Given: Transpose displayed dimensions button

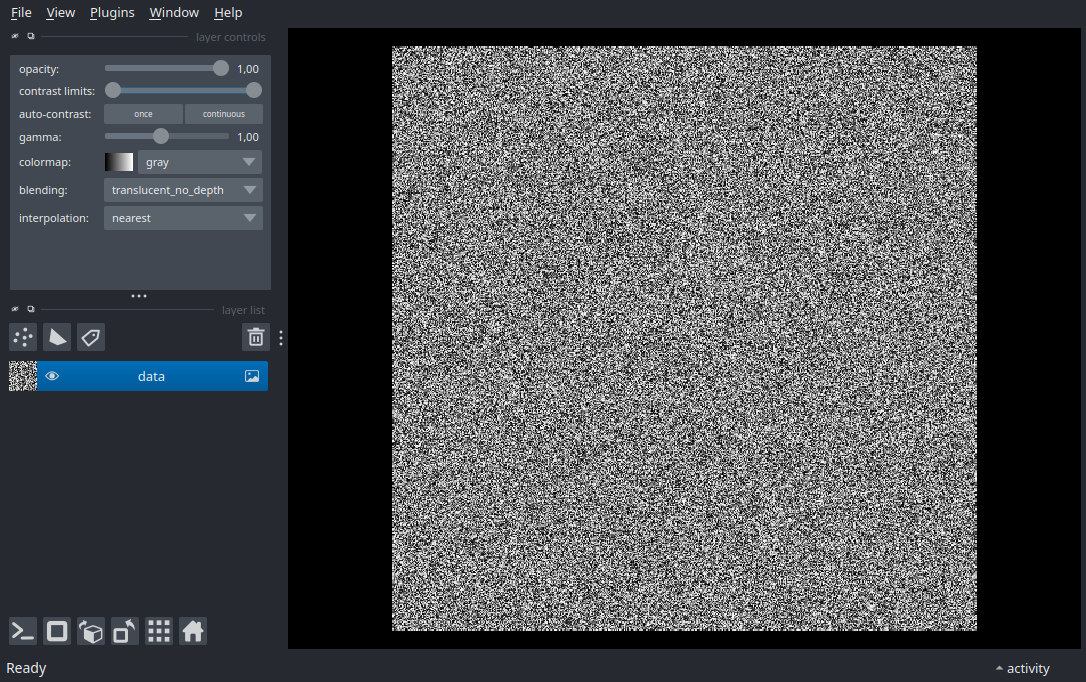Looking at the screenshot, I should (125, 631).
